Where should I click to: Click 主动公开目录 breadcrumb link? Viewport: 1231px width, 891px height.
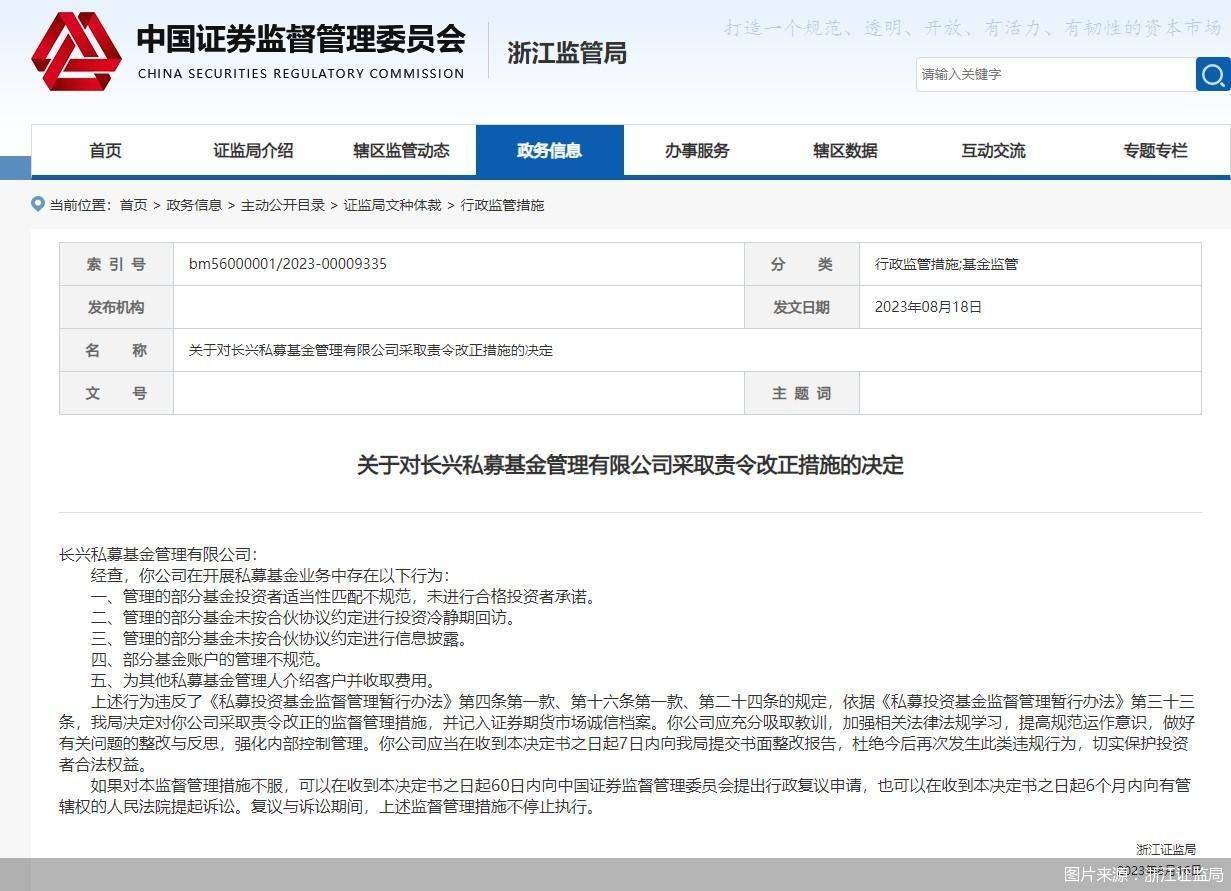283,205
